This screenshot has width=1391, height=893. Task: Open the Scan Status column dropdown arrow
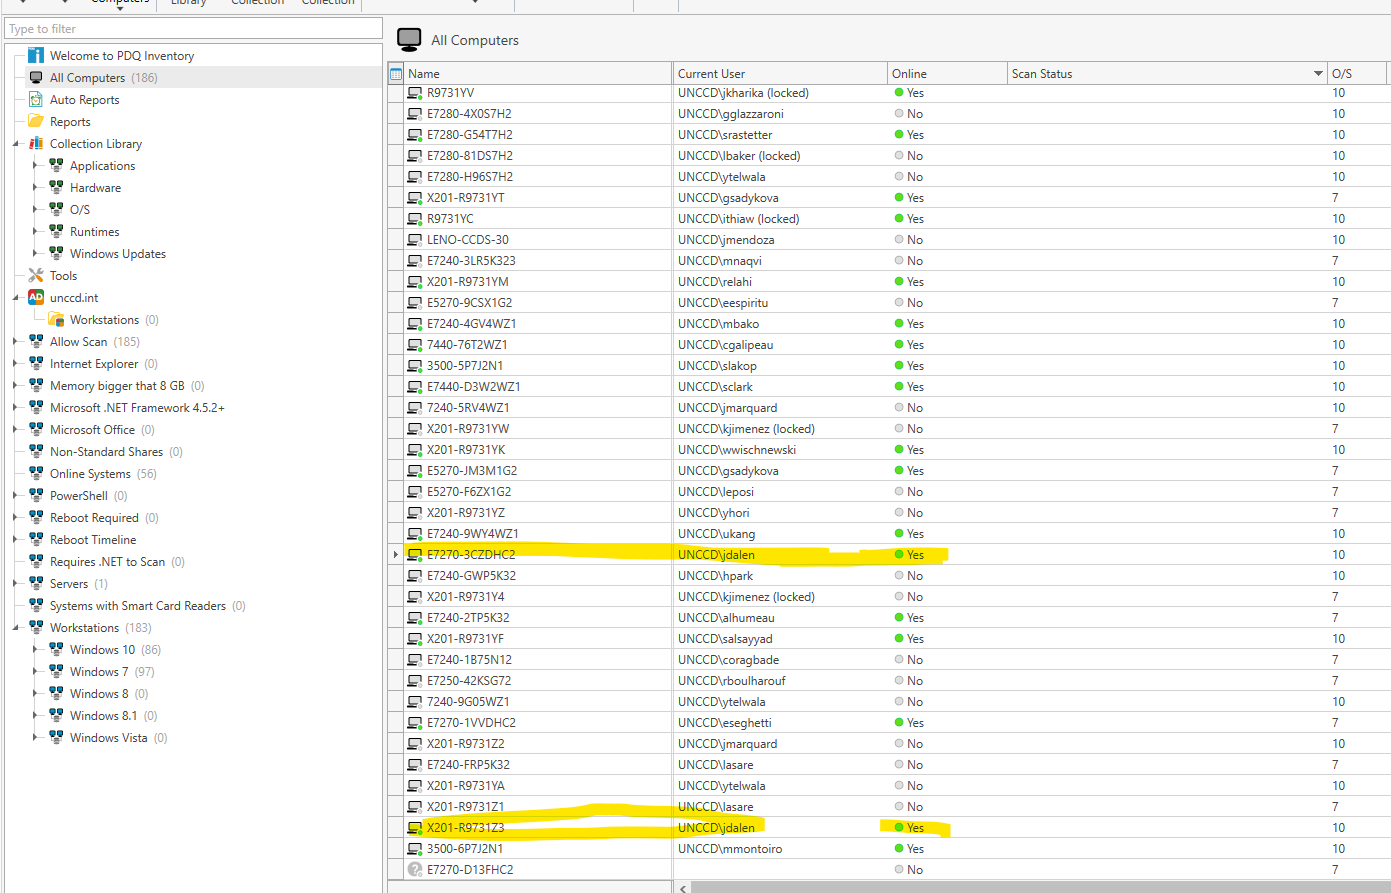tap(1318, 74)
